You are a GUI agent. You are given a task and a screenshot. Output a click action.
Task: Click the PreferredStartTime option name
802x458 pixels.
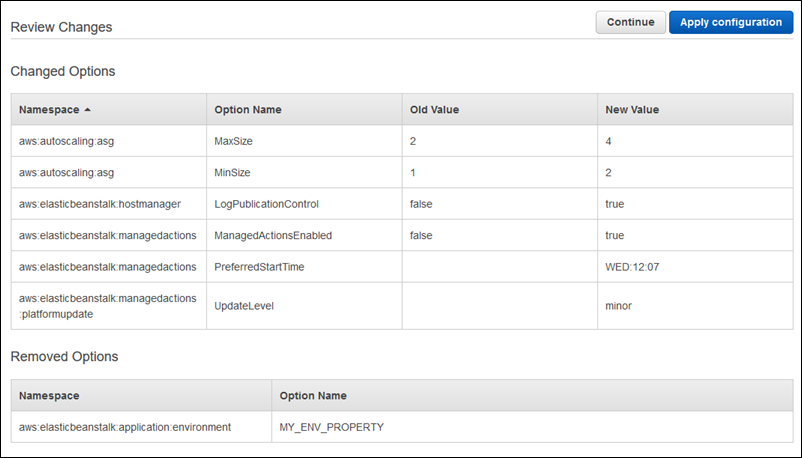259,267
